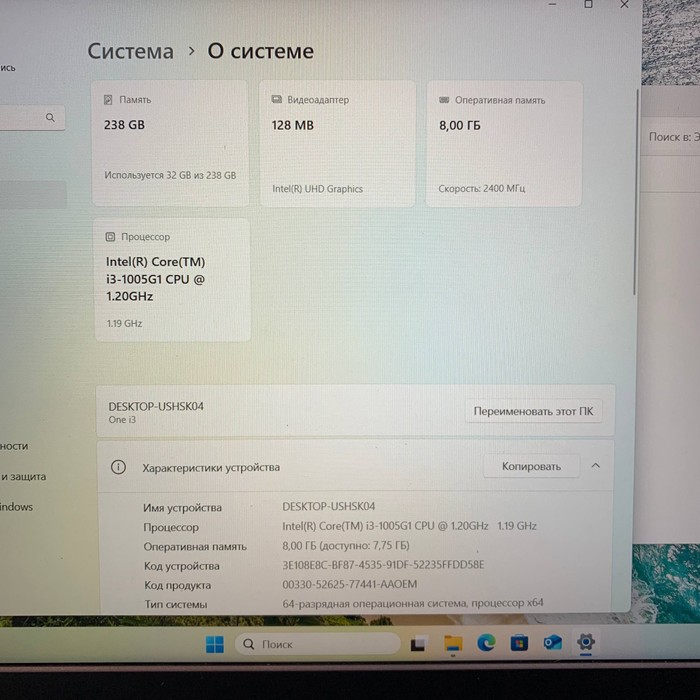This screenshot has height=700, width=700.
Task: Click 'Скорость: 2400 МГц' text
Action: 481,188
